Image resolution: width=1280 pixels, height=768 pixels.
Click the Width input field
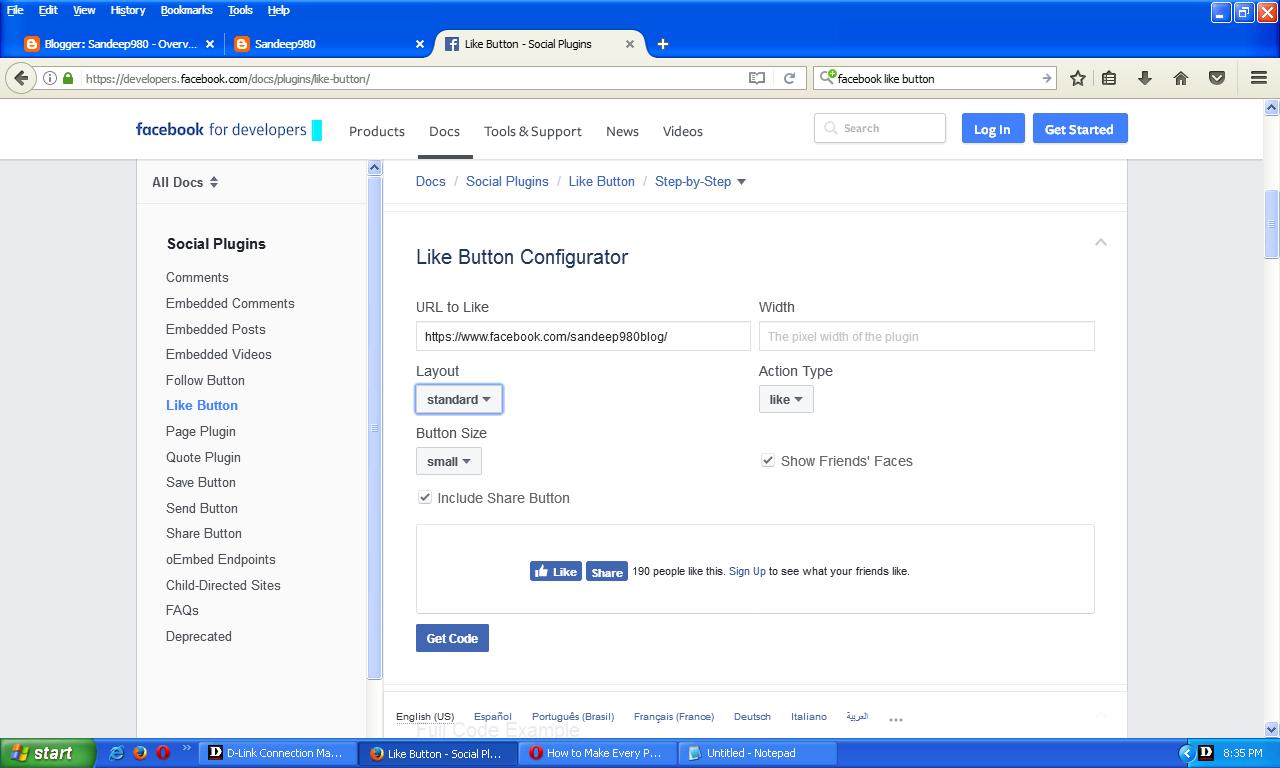tap(927, 336)
